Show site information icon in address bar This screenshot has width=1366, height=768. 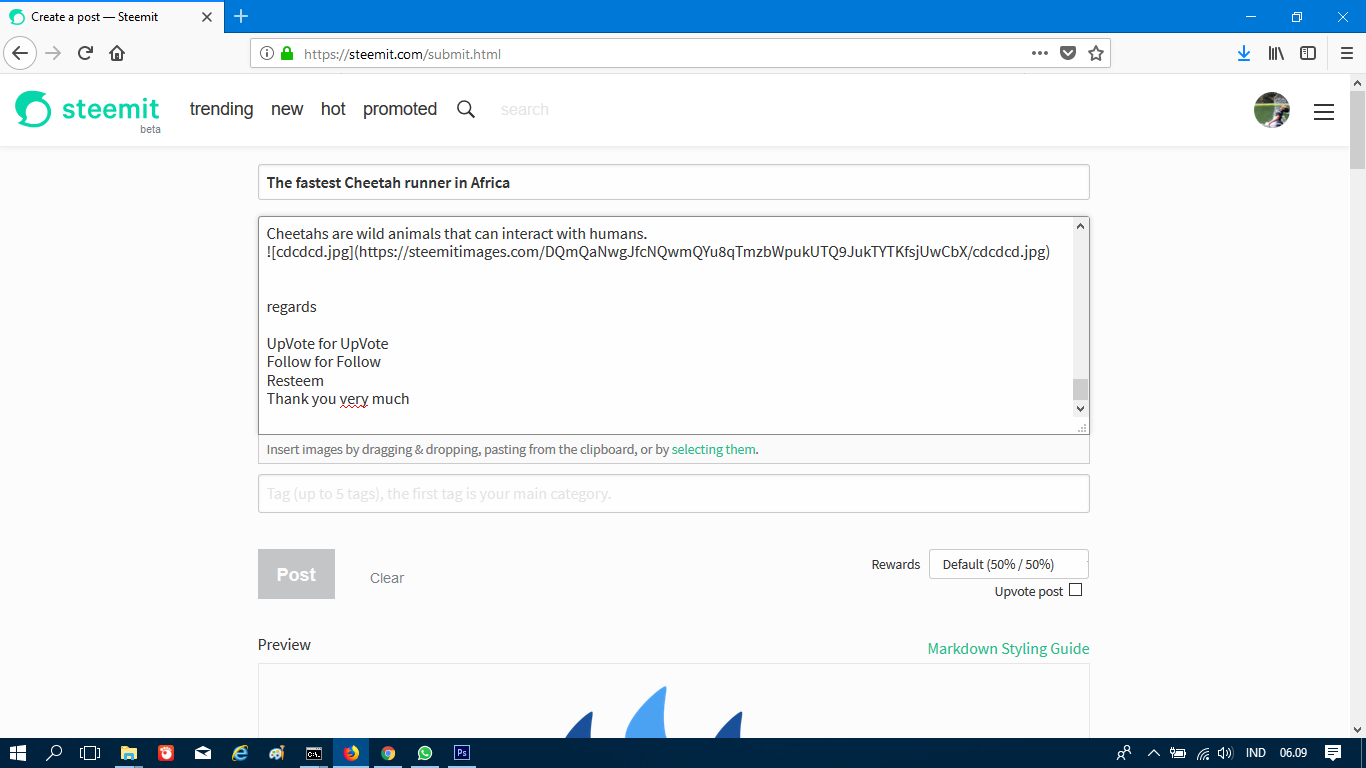coord(266,54)
